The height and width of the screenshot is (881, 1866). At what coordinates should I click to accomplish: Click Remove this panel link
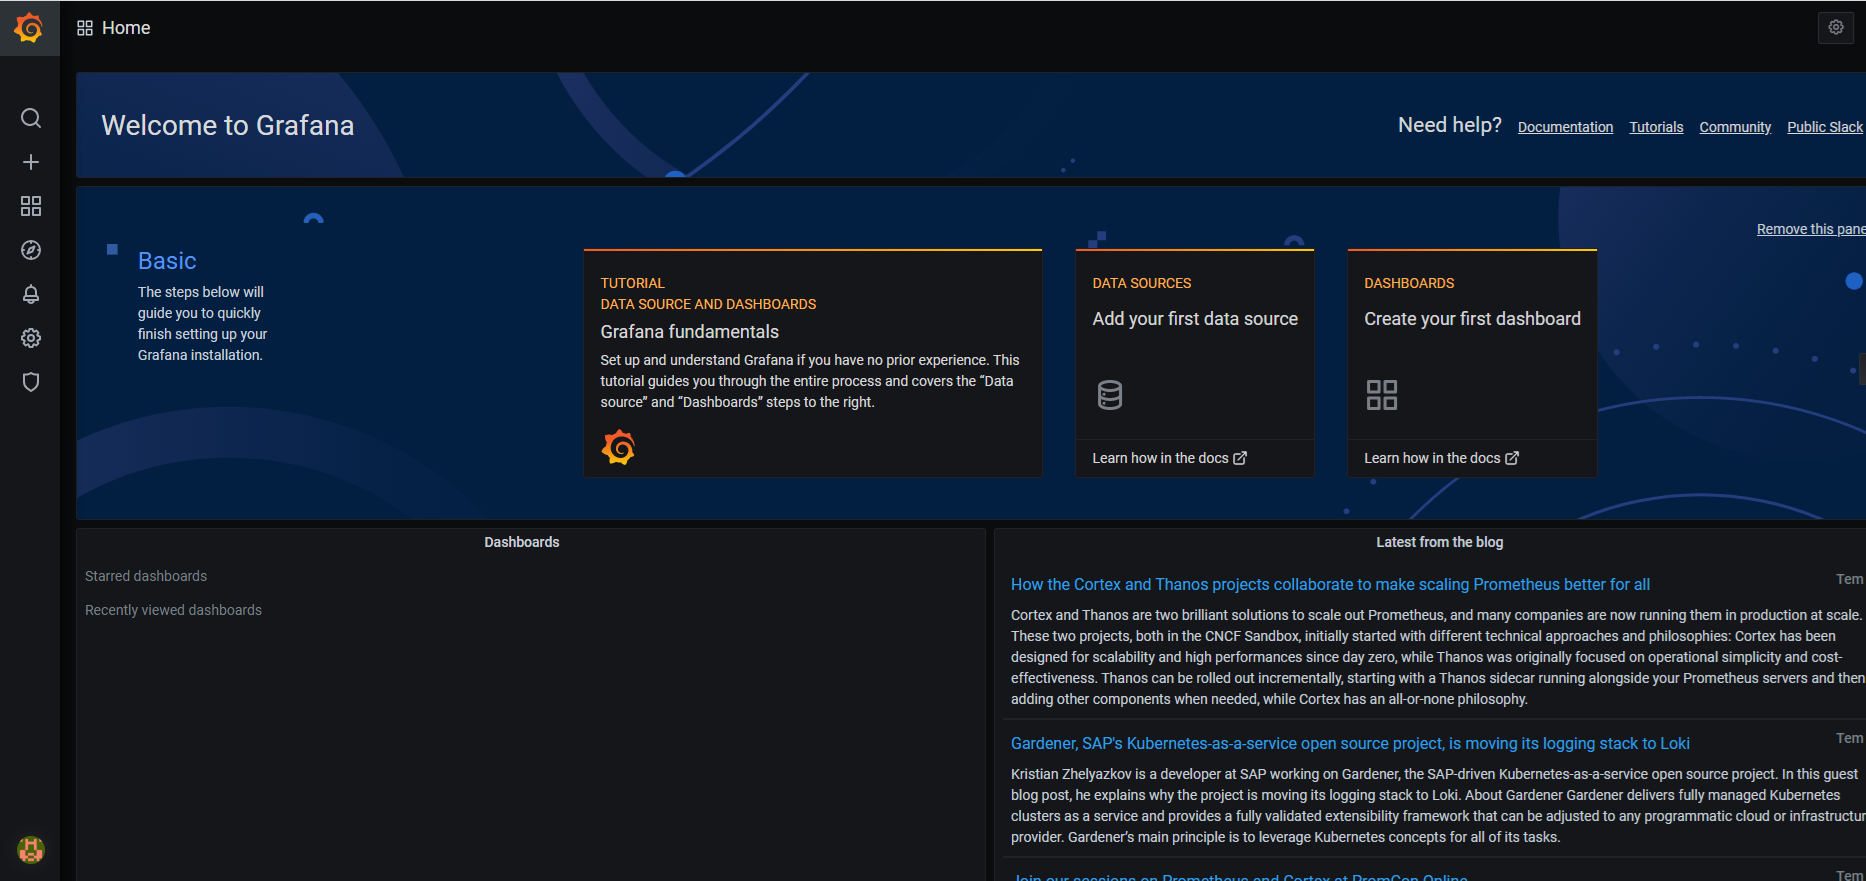point(1811,229)
